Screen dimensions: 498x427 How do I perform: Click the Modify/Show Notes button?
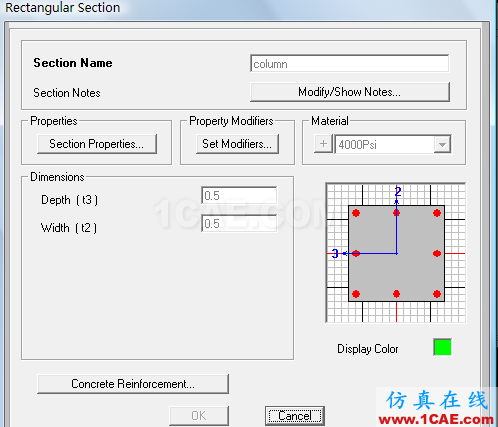(350, 92)
